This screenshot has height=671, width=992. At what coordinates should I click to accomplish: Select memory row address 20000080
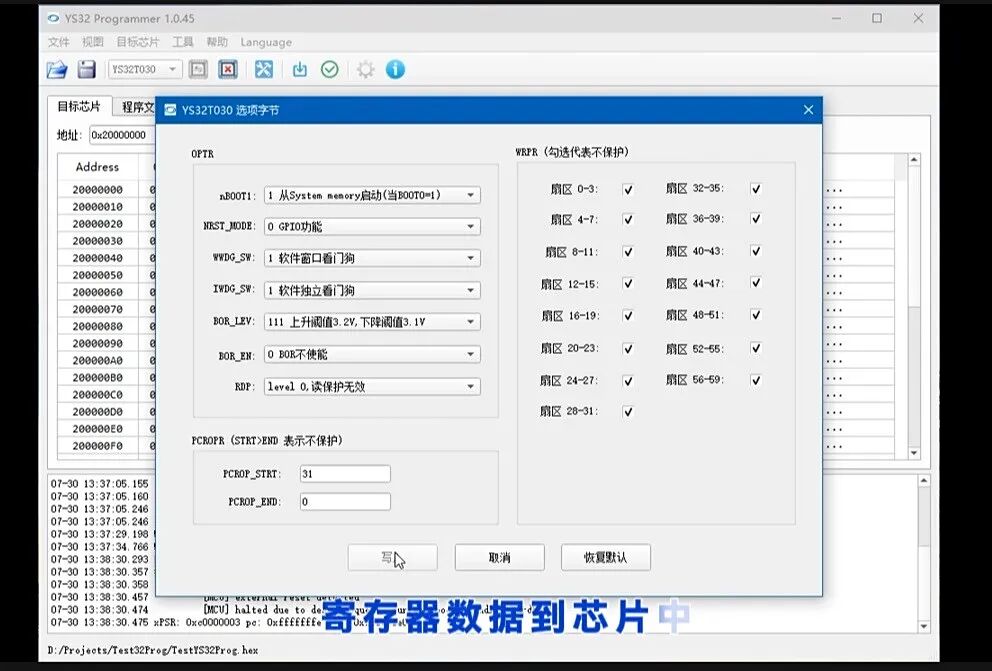(x=97, y=326)
